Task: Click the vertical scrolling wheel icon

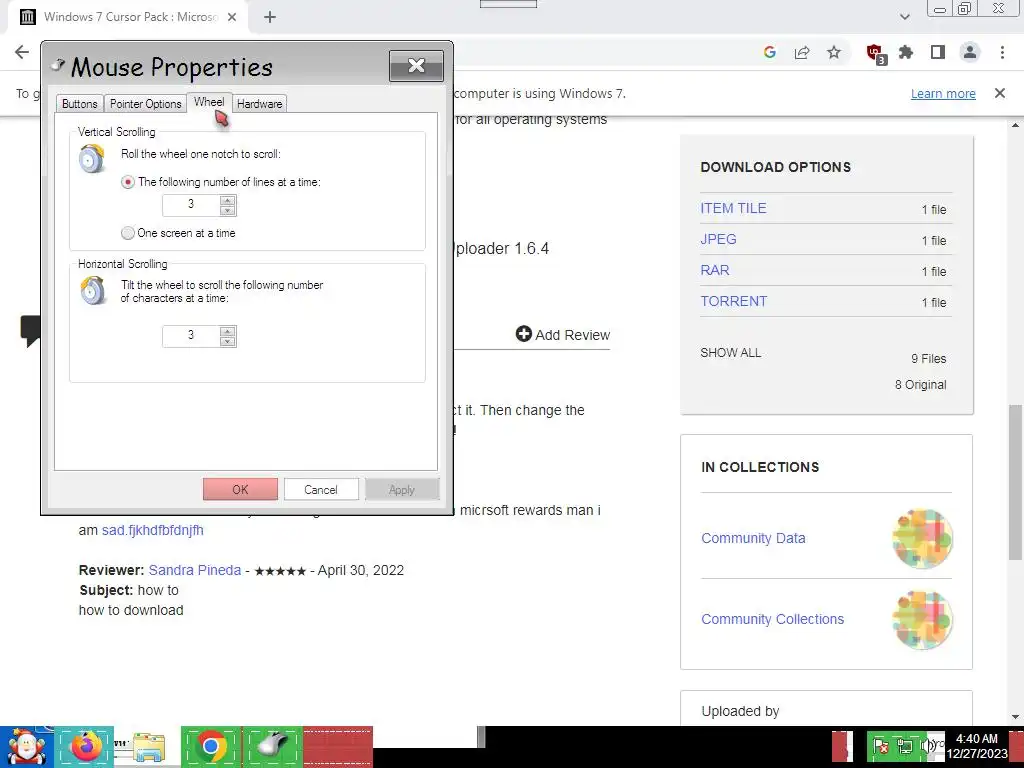Action: click(92, 159)
